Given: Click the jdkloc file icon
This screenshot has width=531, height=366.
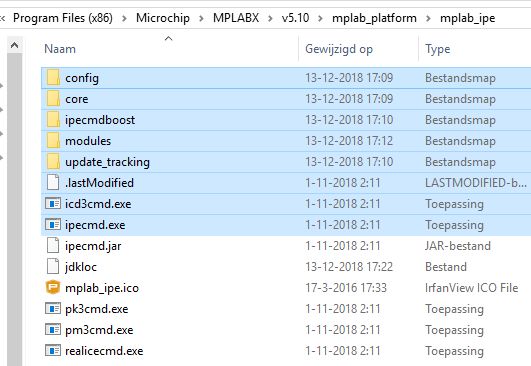Looking at the screenshot, I should click(x=53, y=266).
